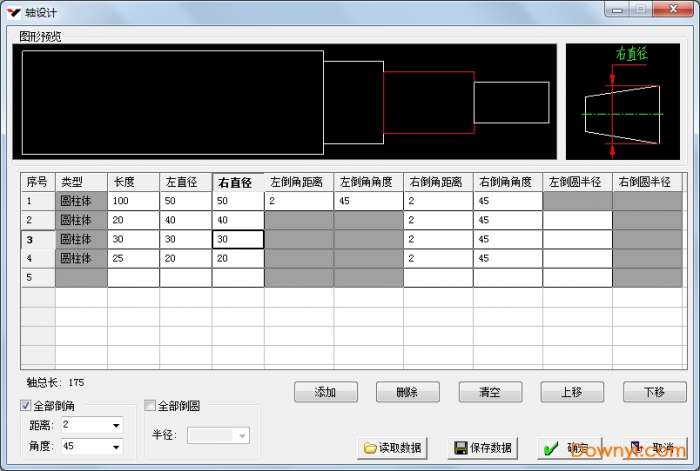Select the 右直径 column header
Image resolution: width=700 pixels, height=471 pixels.
238,182
